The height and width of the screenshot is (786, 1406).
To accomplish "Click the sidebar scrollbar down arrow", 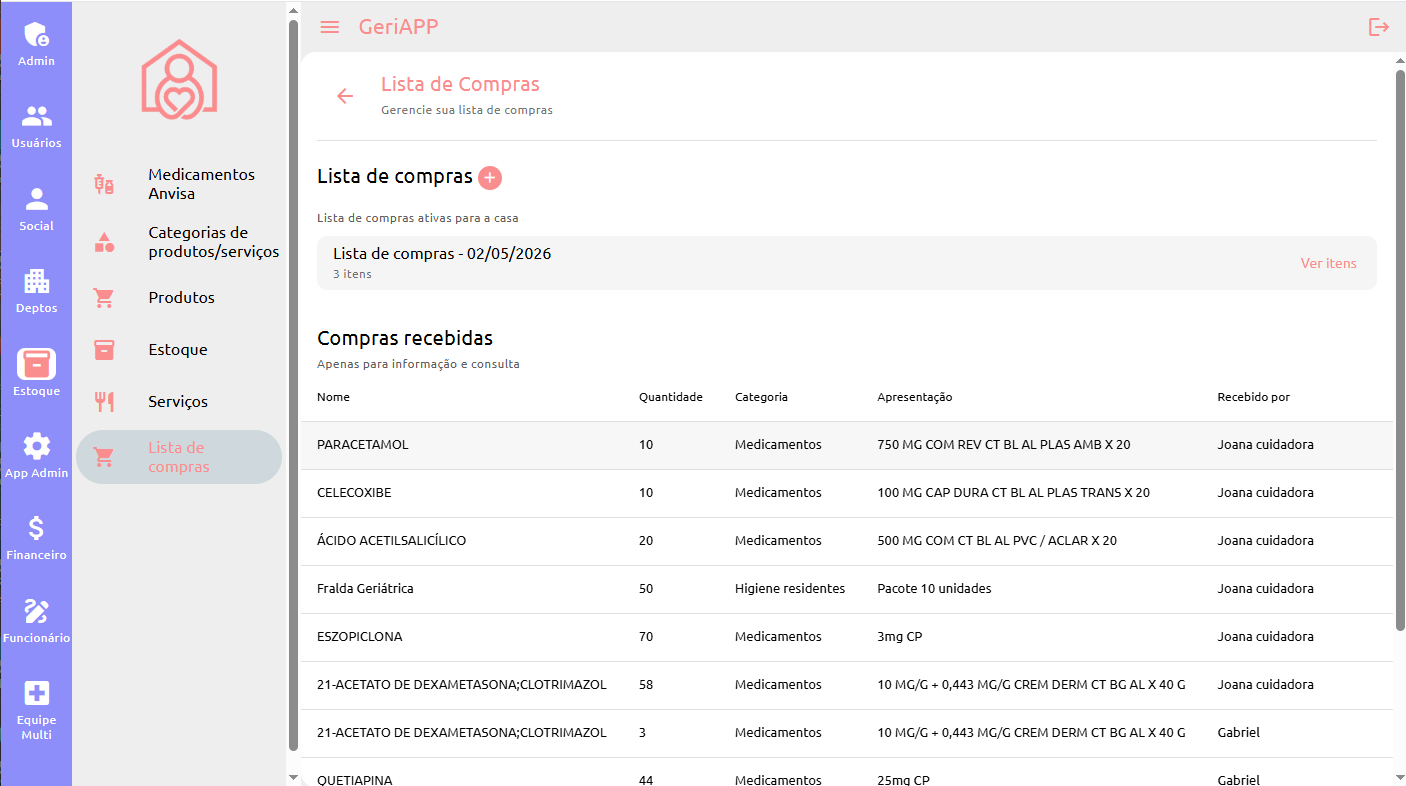I will point(293,777).
